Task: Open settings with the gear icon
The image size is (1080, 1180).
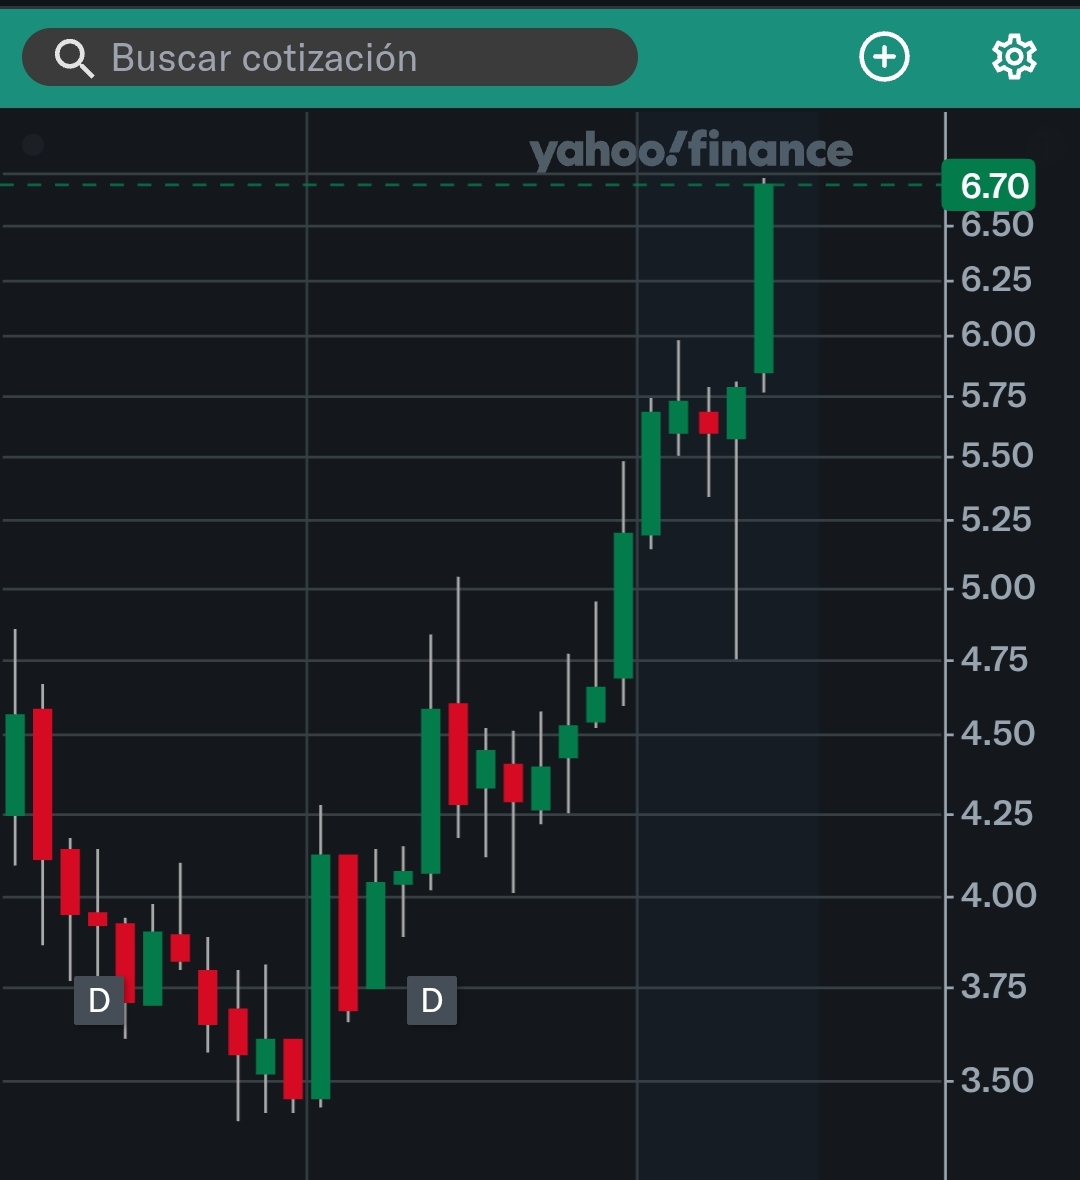Action: tap(1014, 56)
